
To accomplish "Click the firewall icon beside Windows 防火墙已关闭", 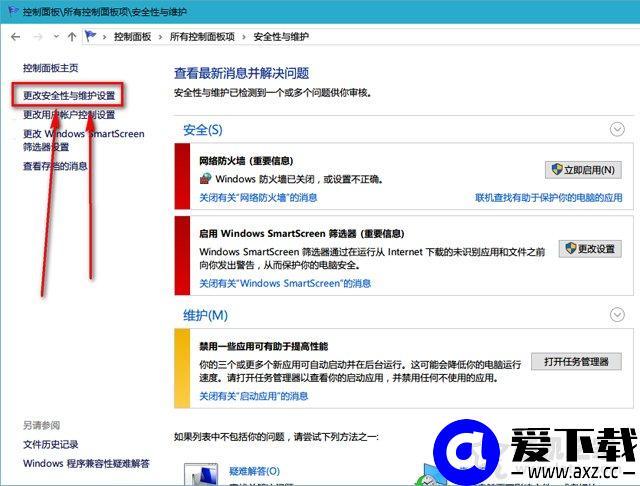I will [205, 179].
